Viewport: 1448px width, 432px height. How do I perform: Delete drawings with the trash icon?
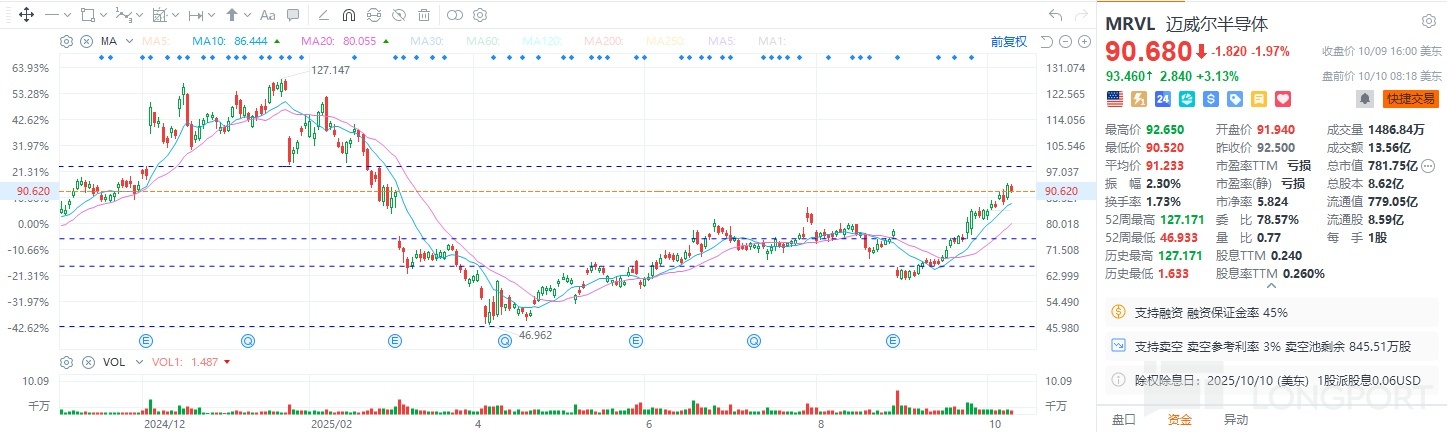425,15
